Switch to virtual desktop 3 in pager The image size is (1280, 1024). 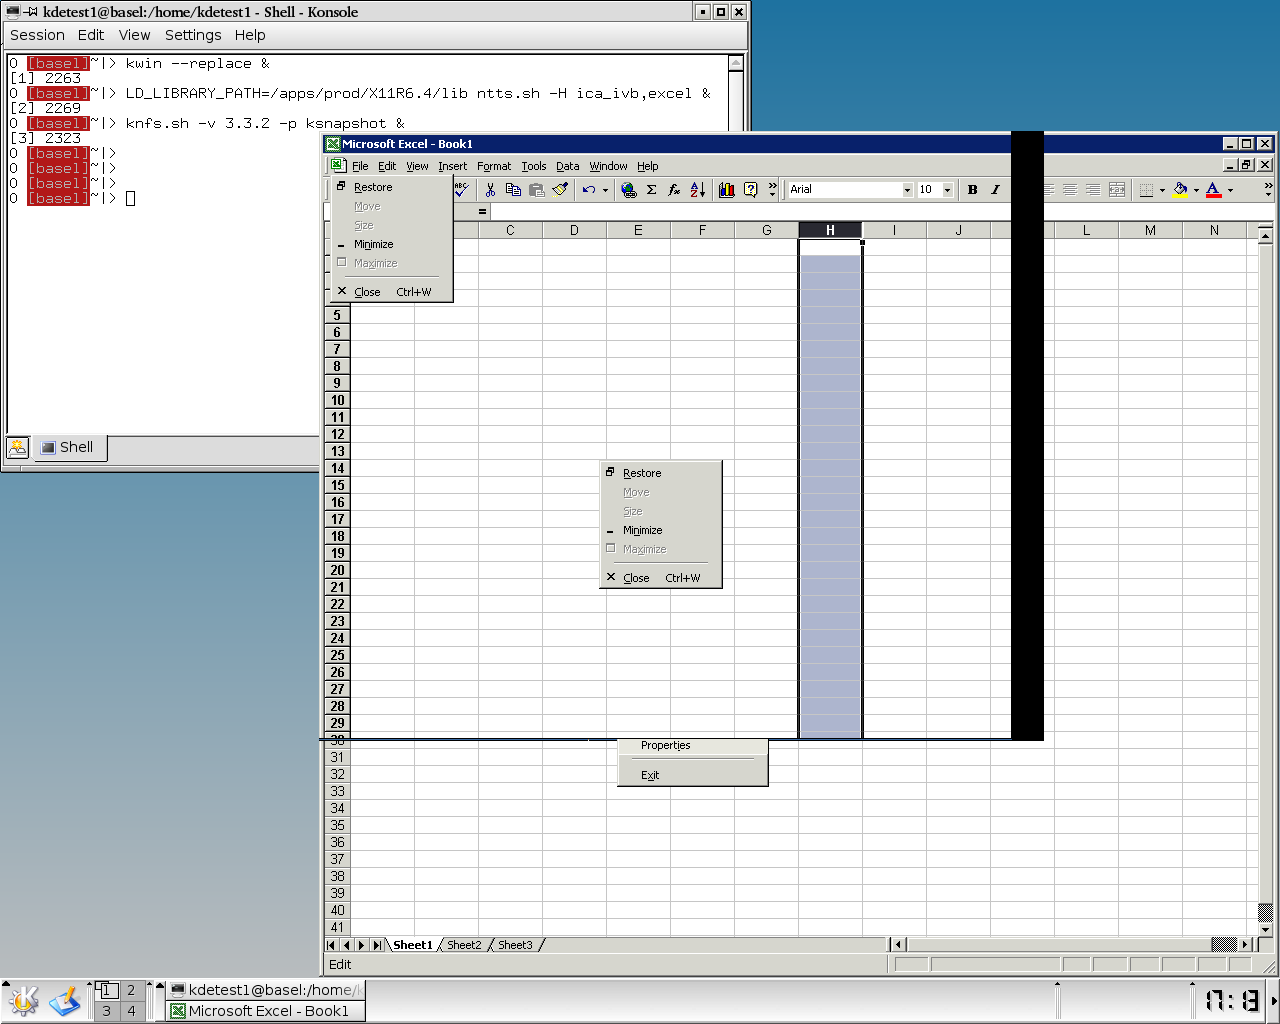[x=107, y=1011]
